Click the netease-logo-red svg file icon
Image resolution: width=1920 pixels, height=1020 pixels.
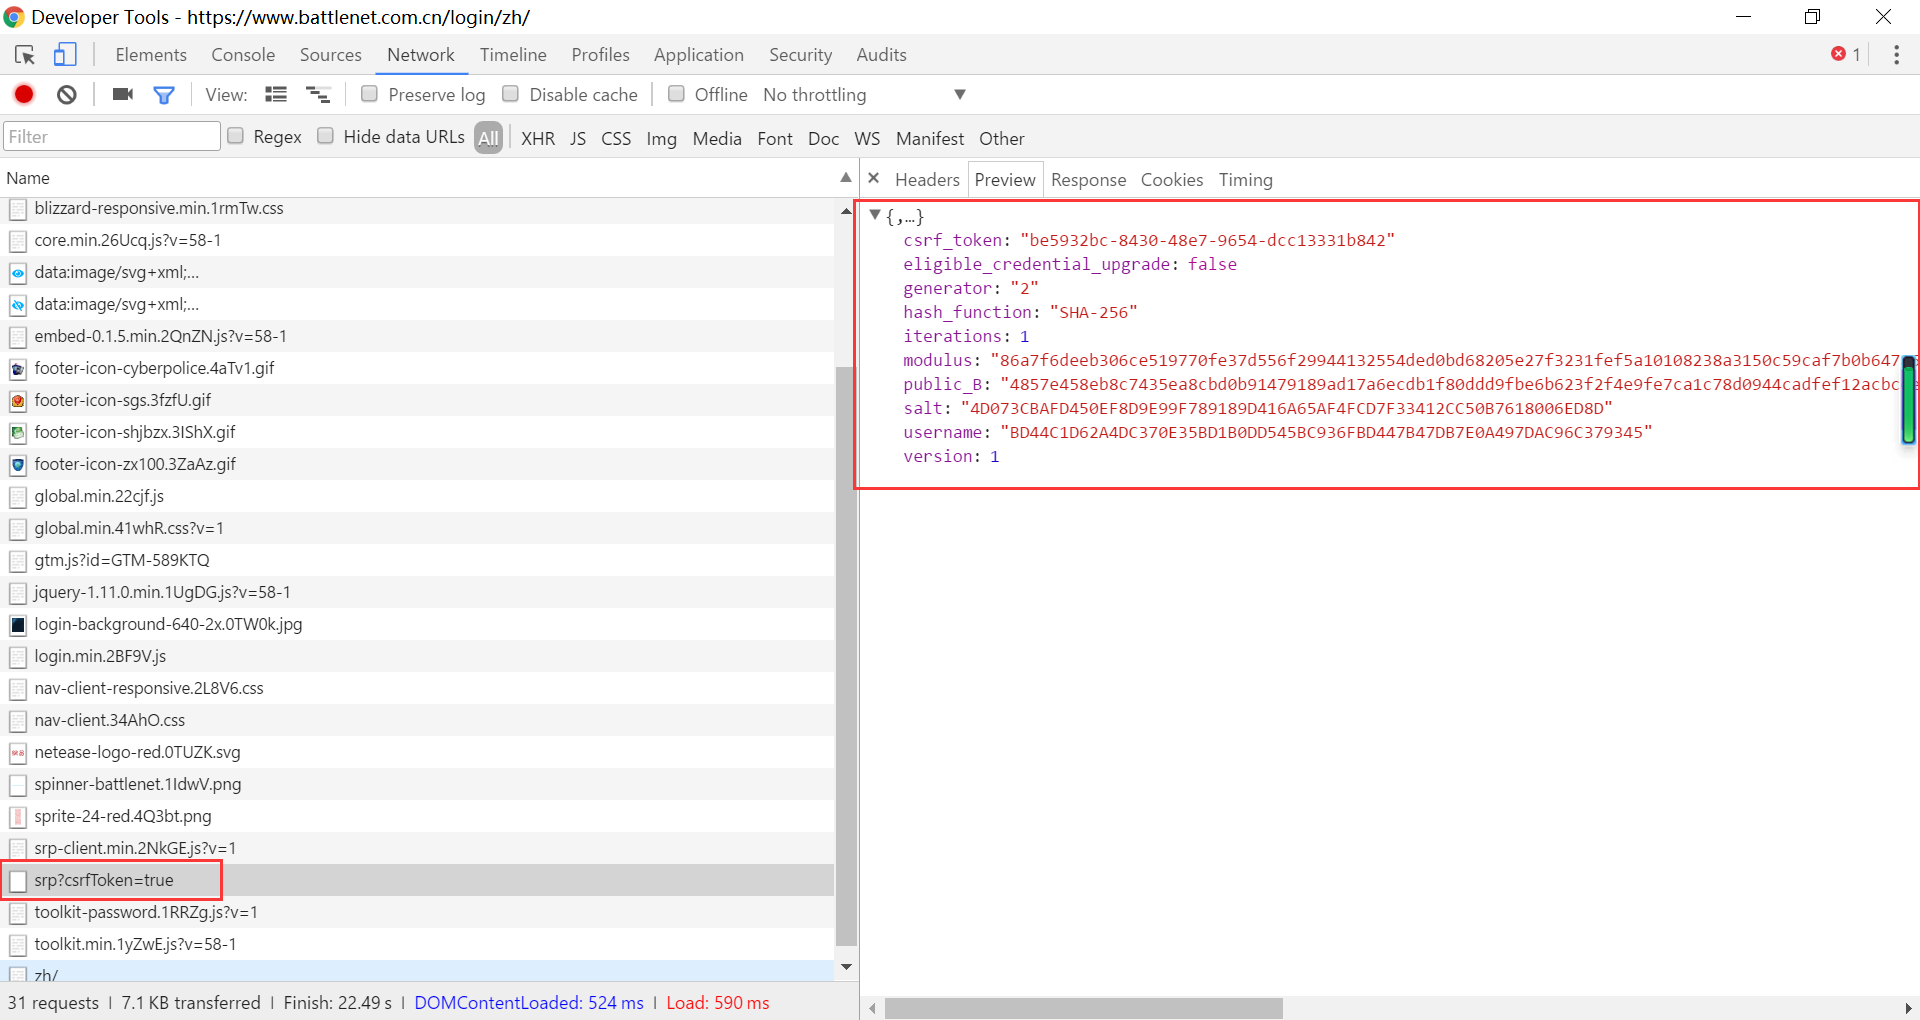(18, 753)
